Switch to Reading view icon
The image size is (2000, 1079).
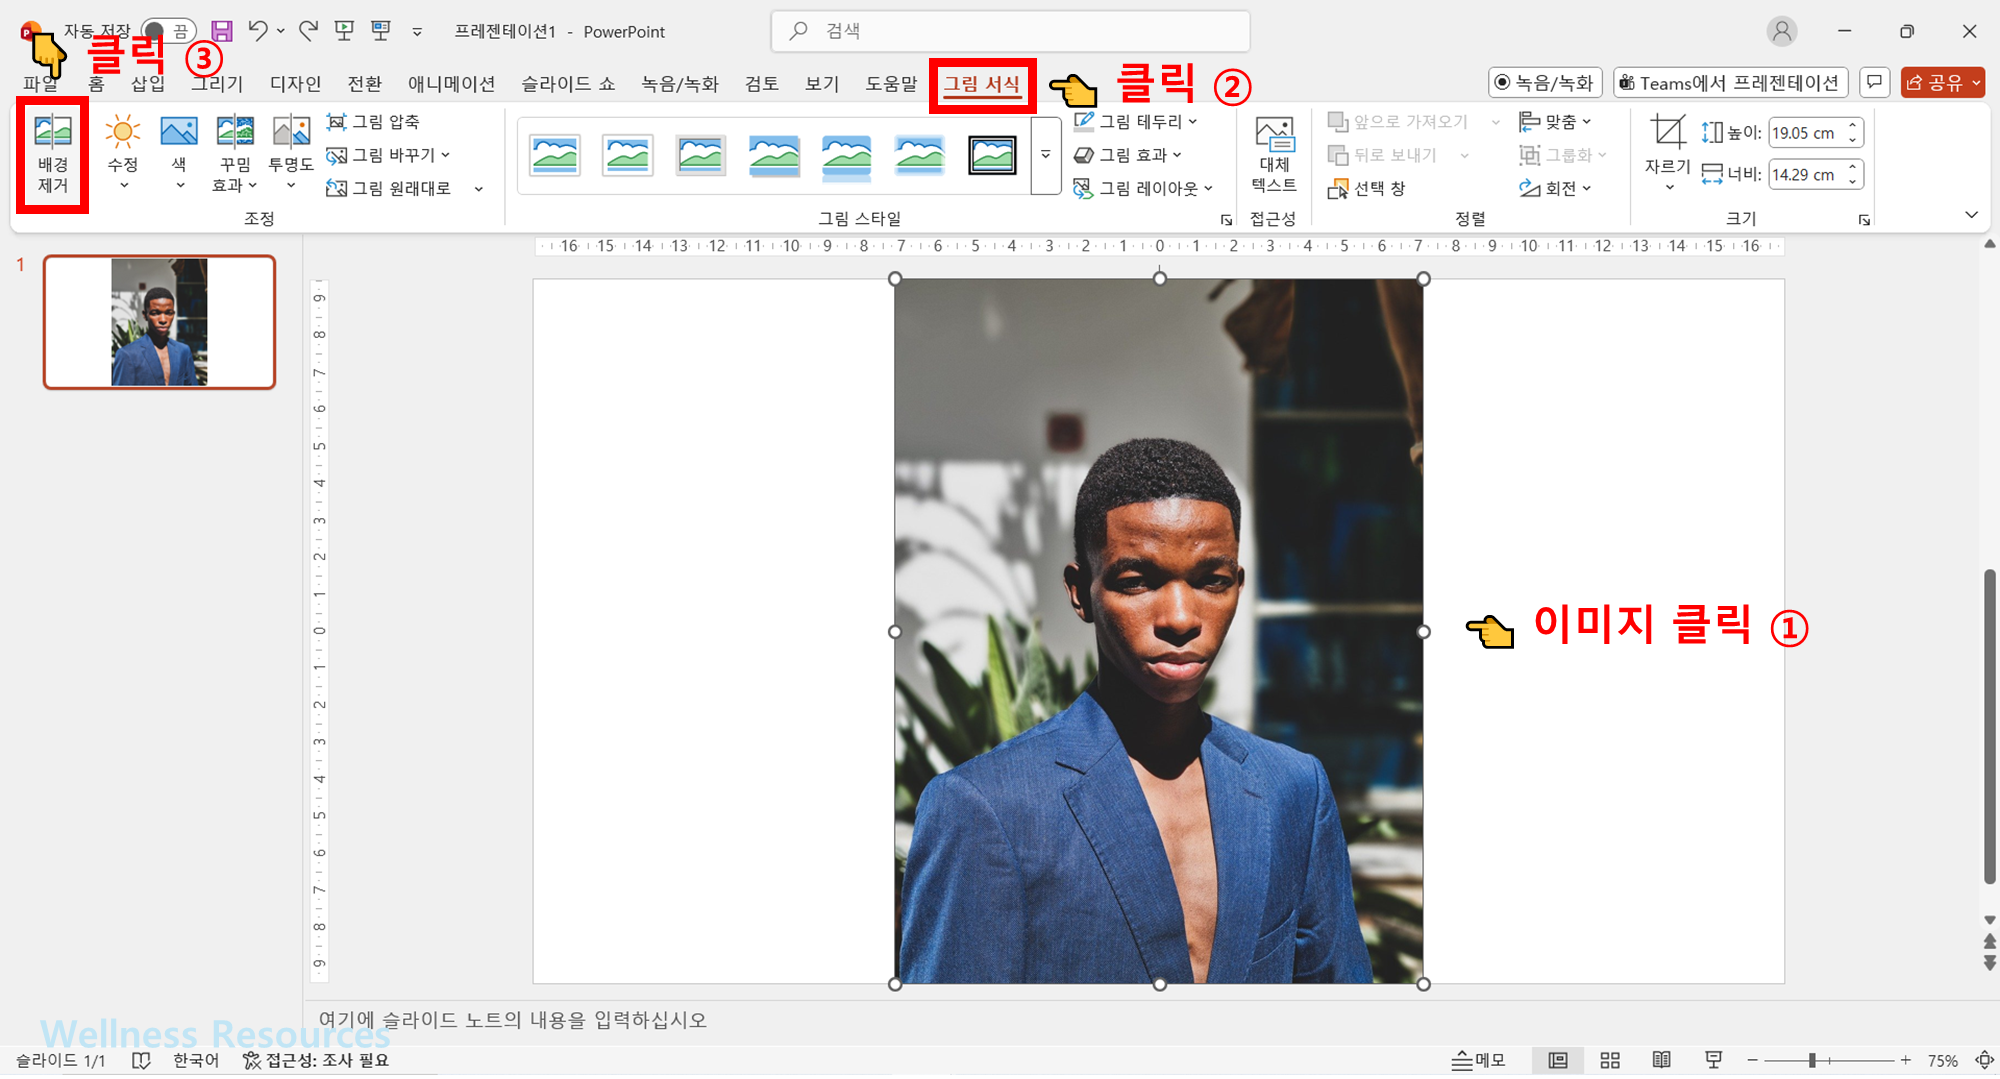[1661, 1061]
